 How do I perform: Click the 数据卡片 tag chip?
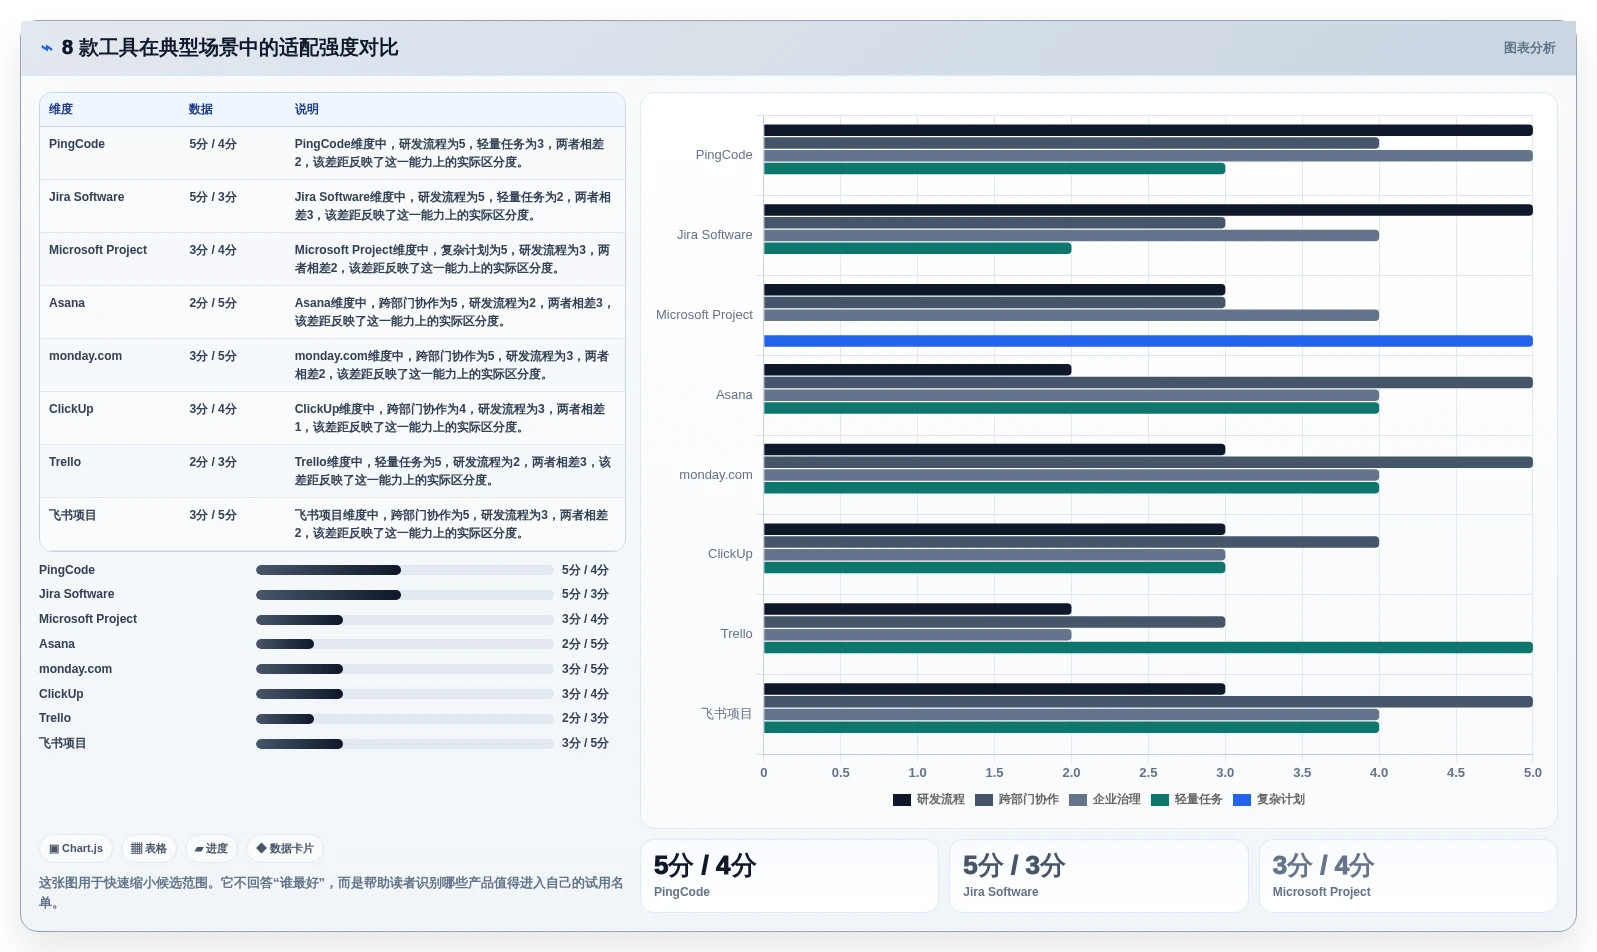(285, 849)
